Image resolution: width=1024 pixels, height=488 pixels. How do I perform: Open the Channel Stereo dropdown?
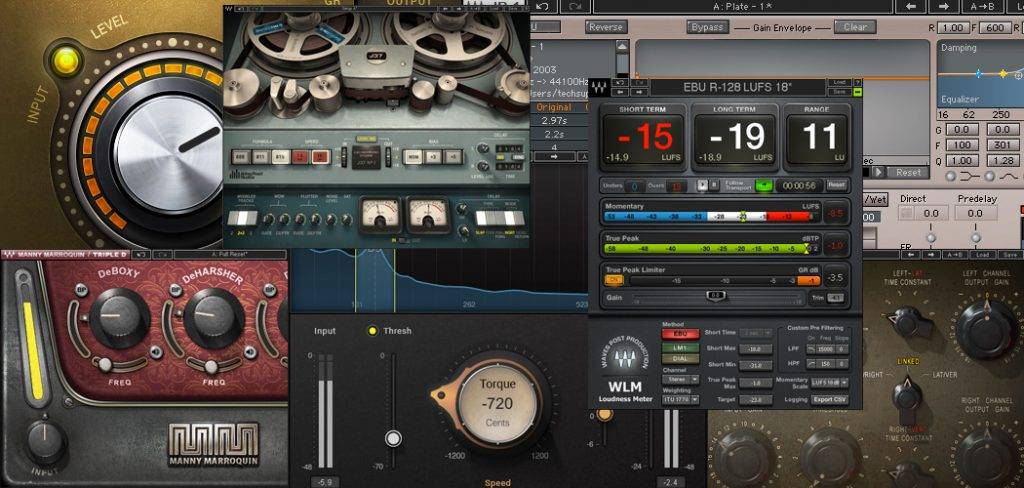click(680, 379)
